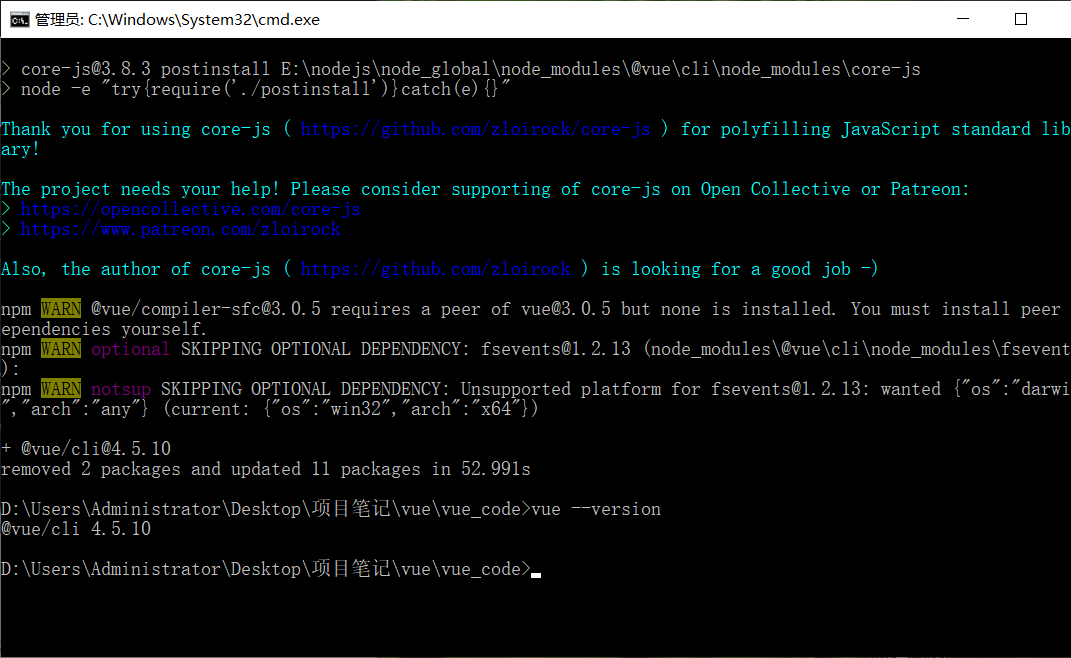Viewport: 1071px width, 658px height.
Task: Click the WARN label before 'optional'
Action: coord(61,349)
